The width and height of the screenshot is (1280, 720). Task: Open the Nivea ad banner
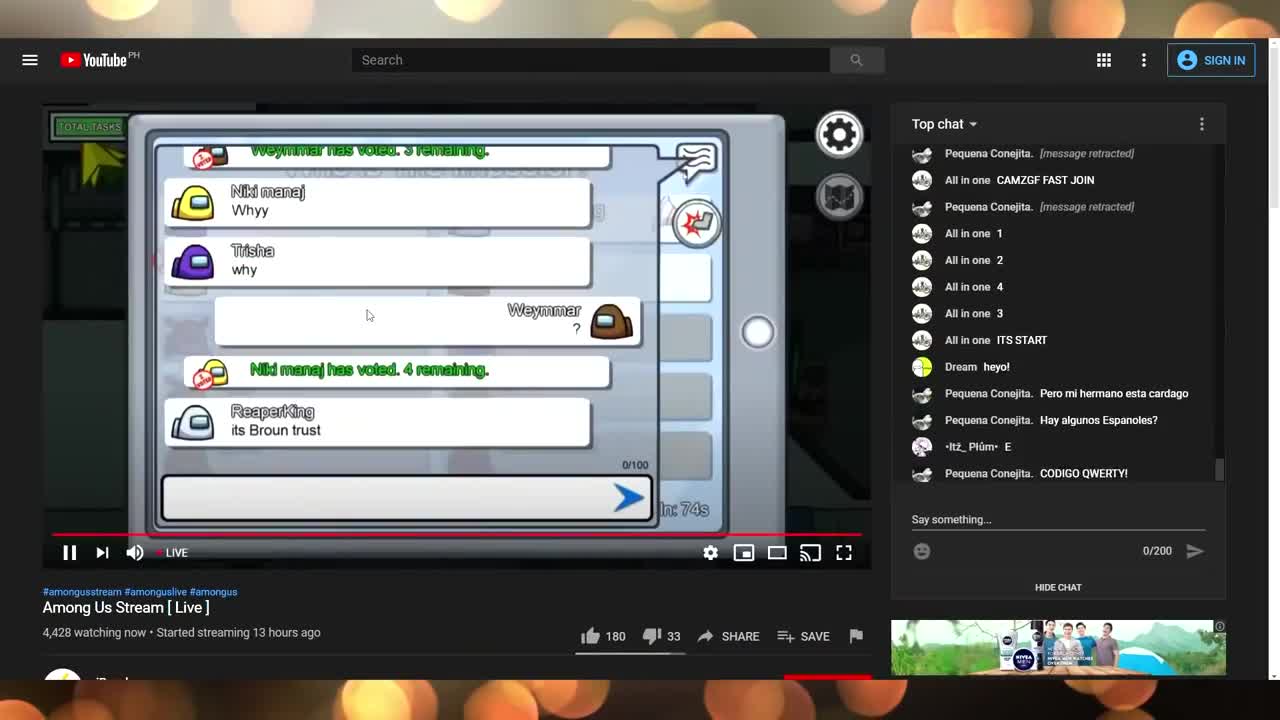[x=1058, y=647]
